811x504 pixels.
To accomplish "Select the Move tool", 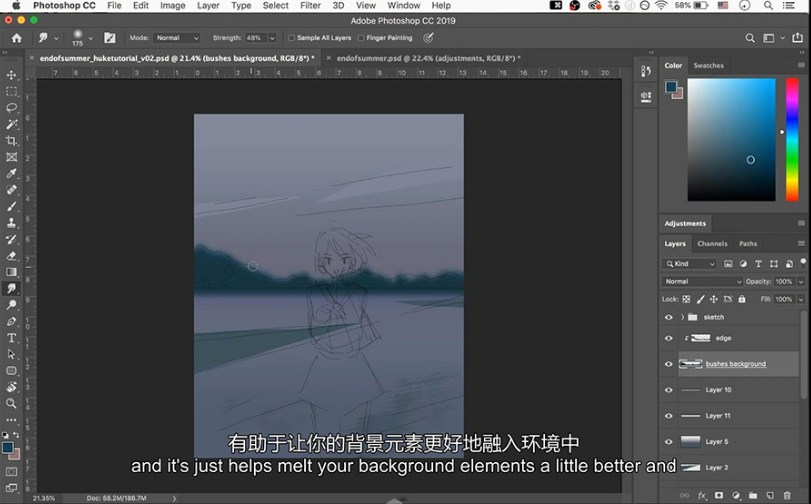I will click(x=11, y=75).
